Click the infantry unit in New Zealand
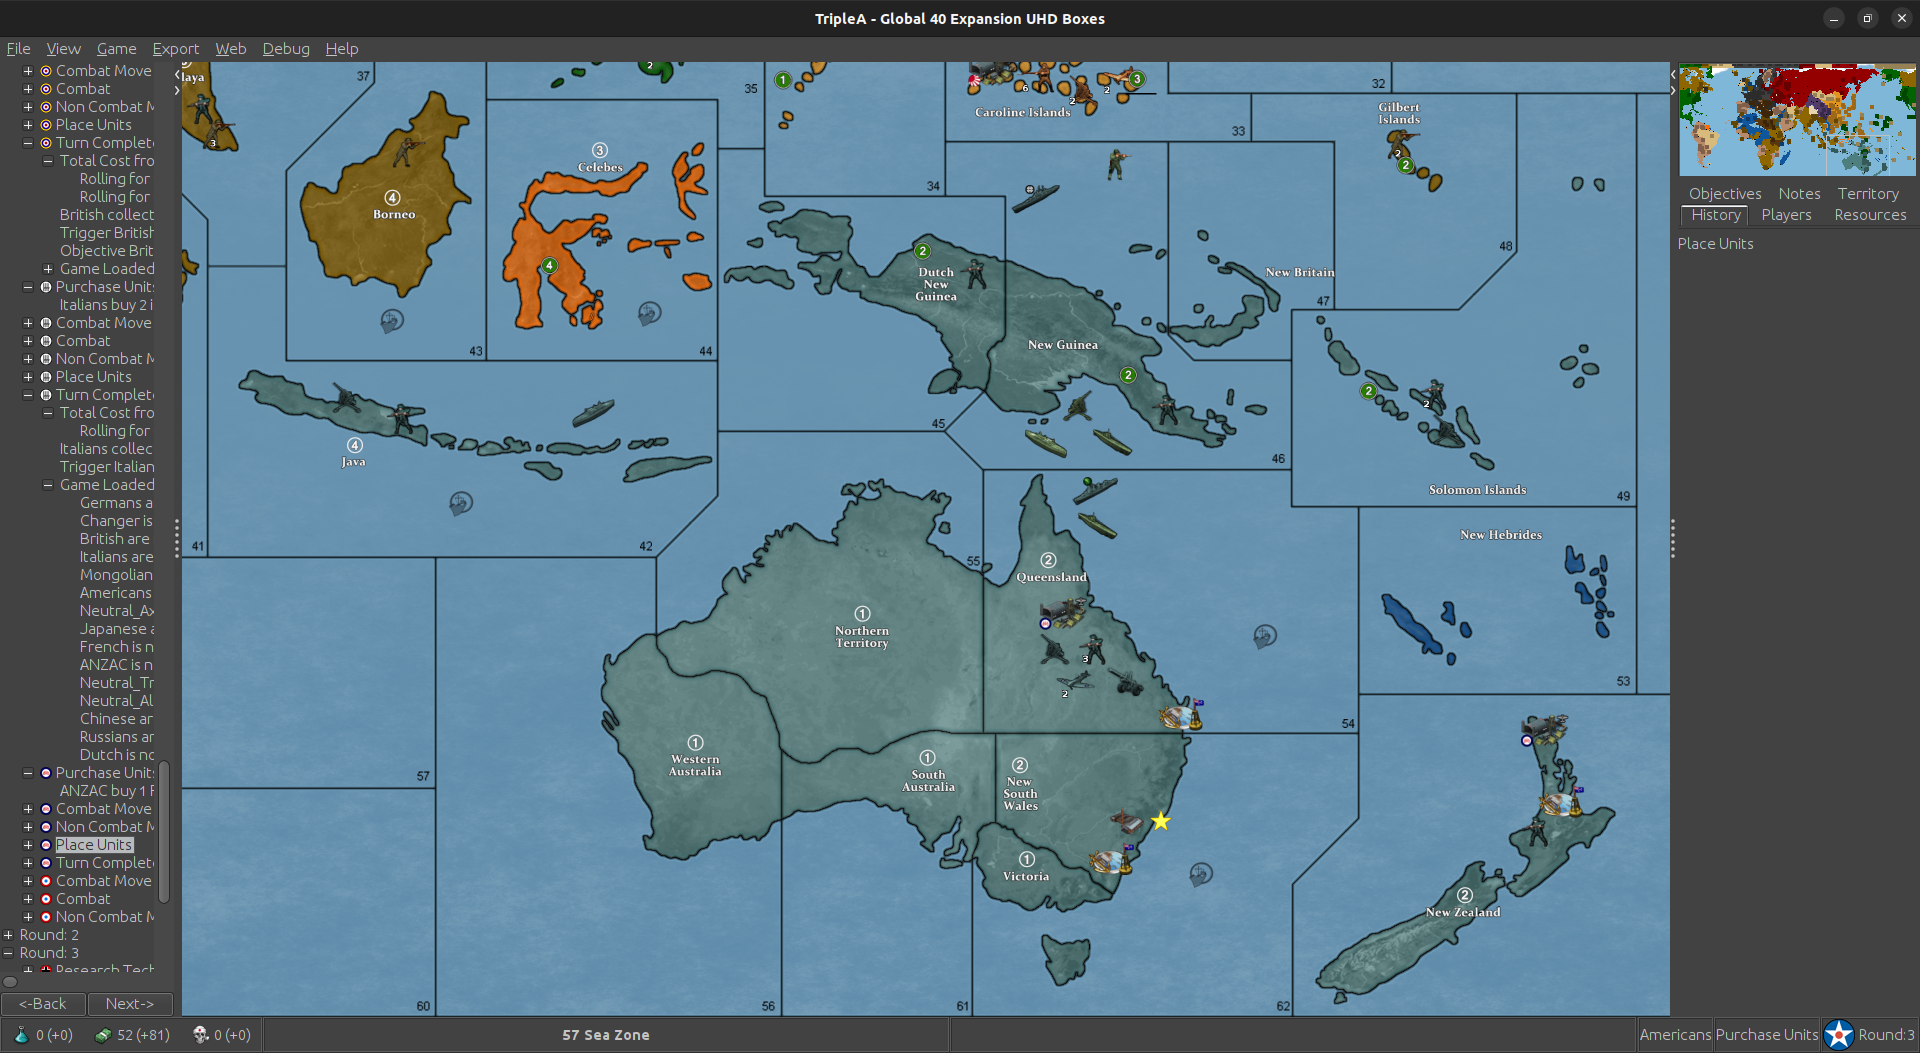This screenshot has width=1920, height=1053. click(x=1538, y=831)
